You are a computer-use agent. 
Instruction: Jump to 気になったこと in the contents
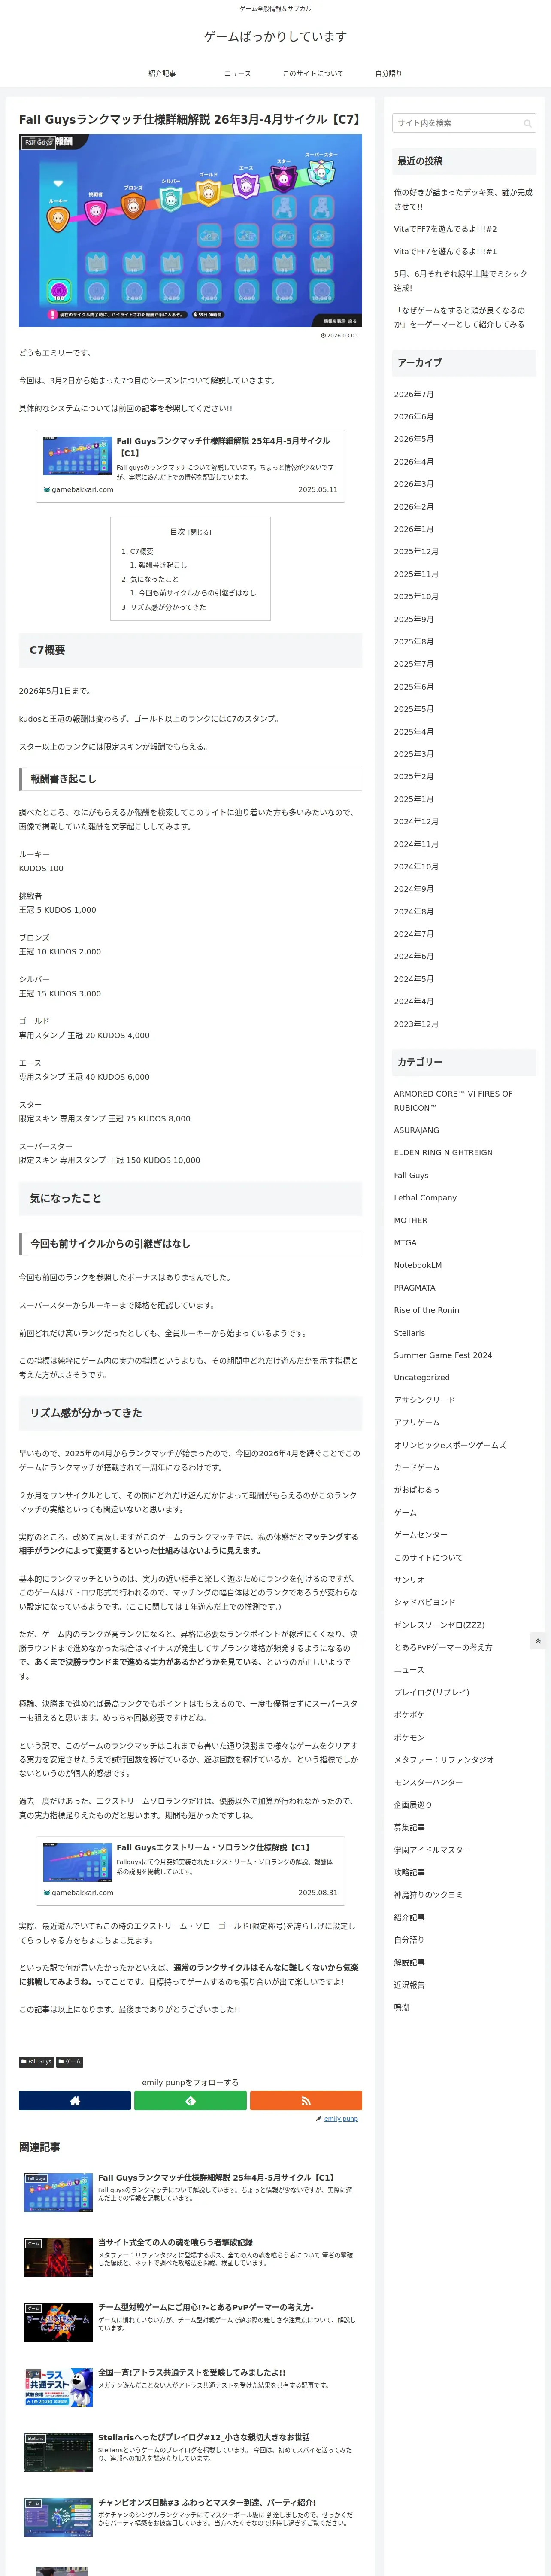coord(154,579)
